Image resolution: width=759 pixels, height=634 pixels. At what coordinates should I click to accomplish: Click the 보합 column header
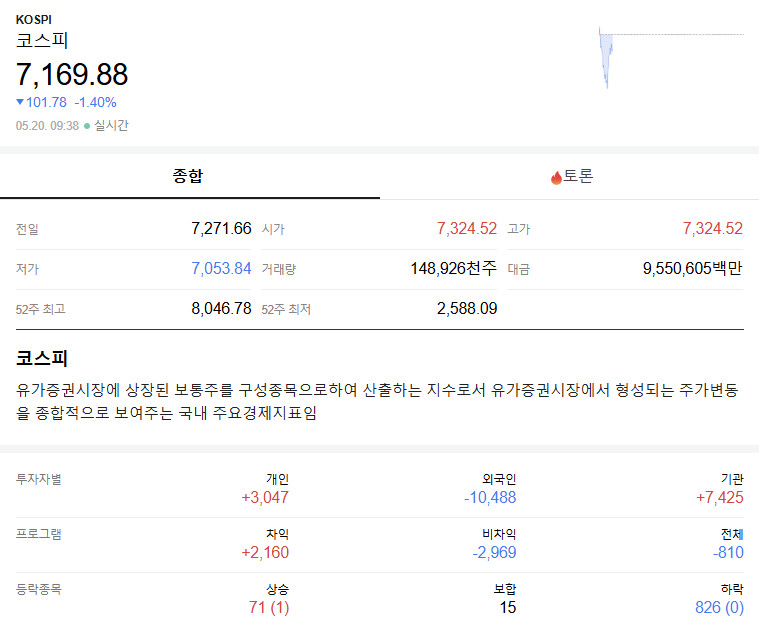505,589
